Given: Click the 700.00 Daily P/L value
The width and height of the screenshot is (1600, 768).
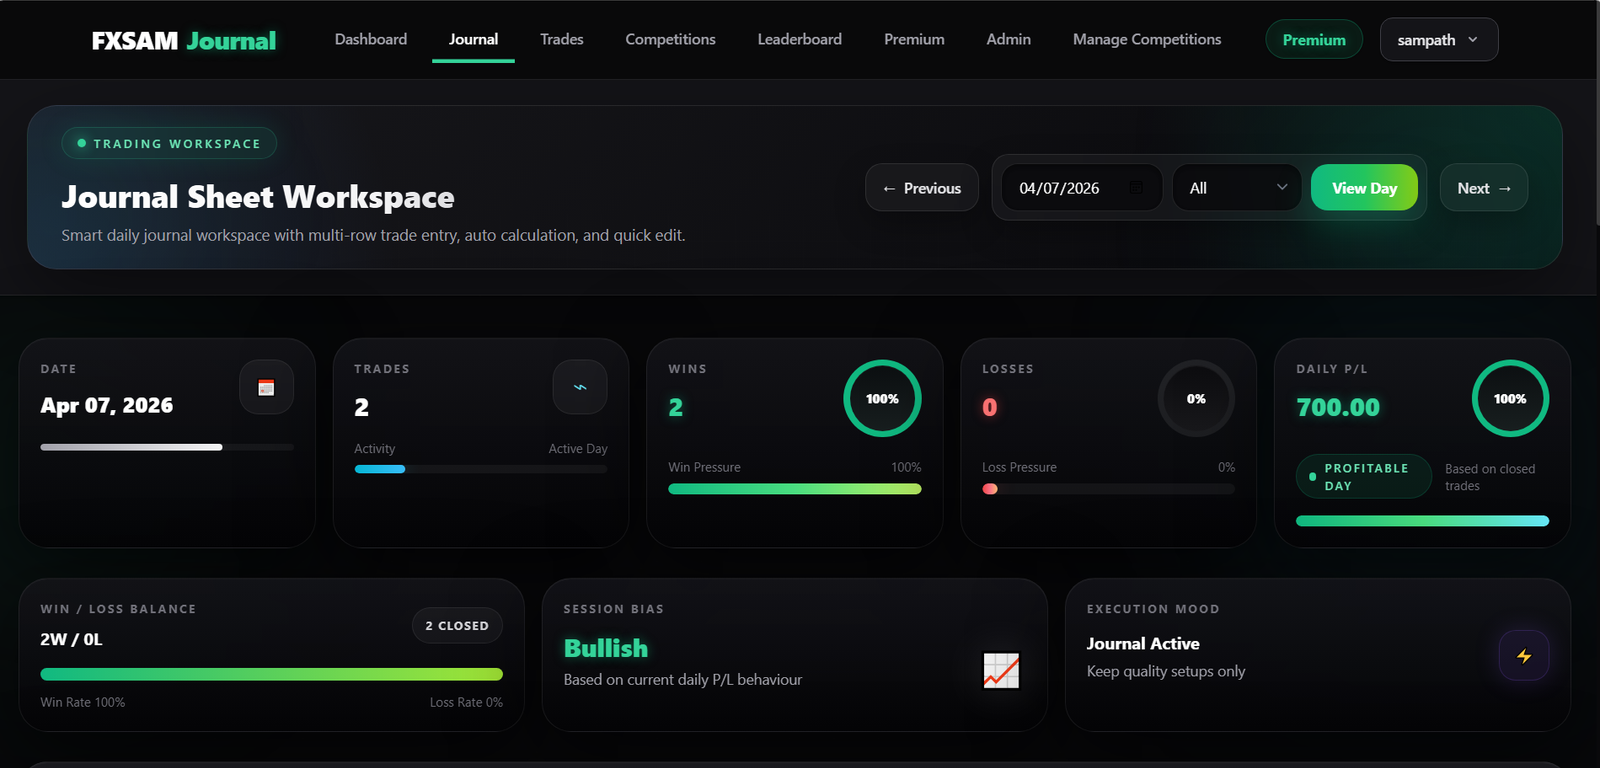Looking at the screenshot, I should coord(1338,407).
